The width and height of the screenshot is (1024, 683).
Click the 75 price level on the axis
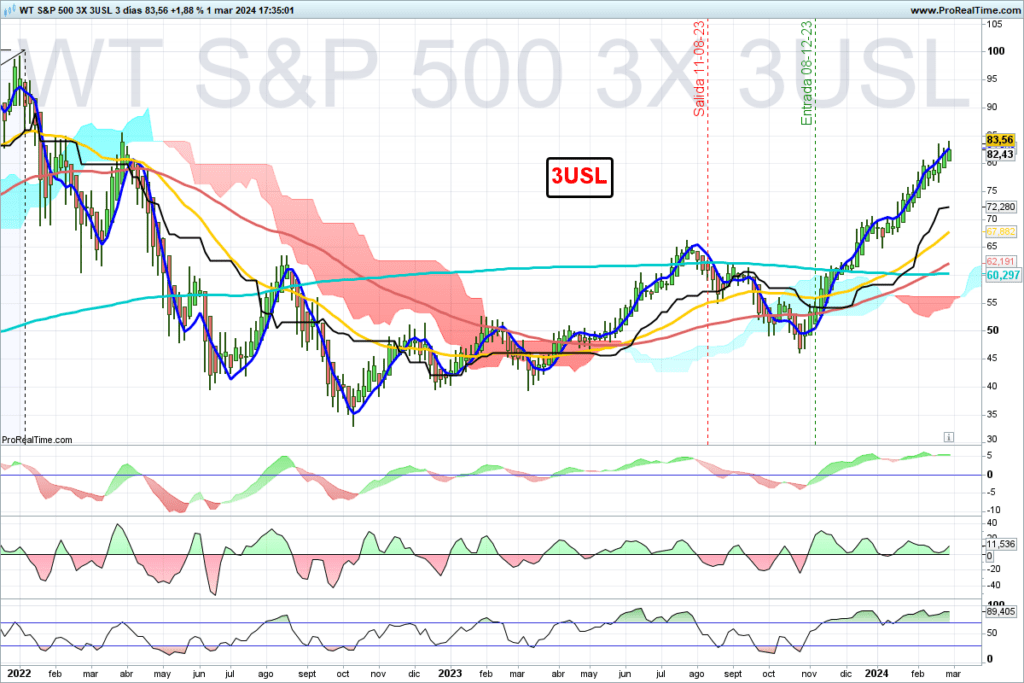coord(992,191)
